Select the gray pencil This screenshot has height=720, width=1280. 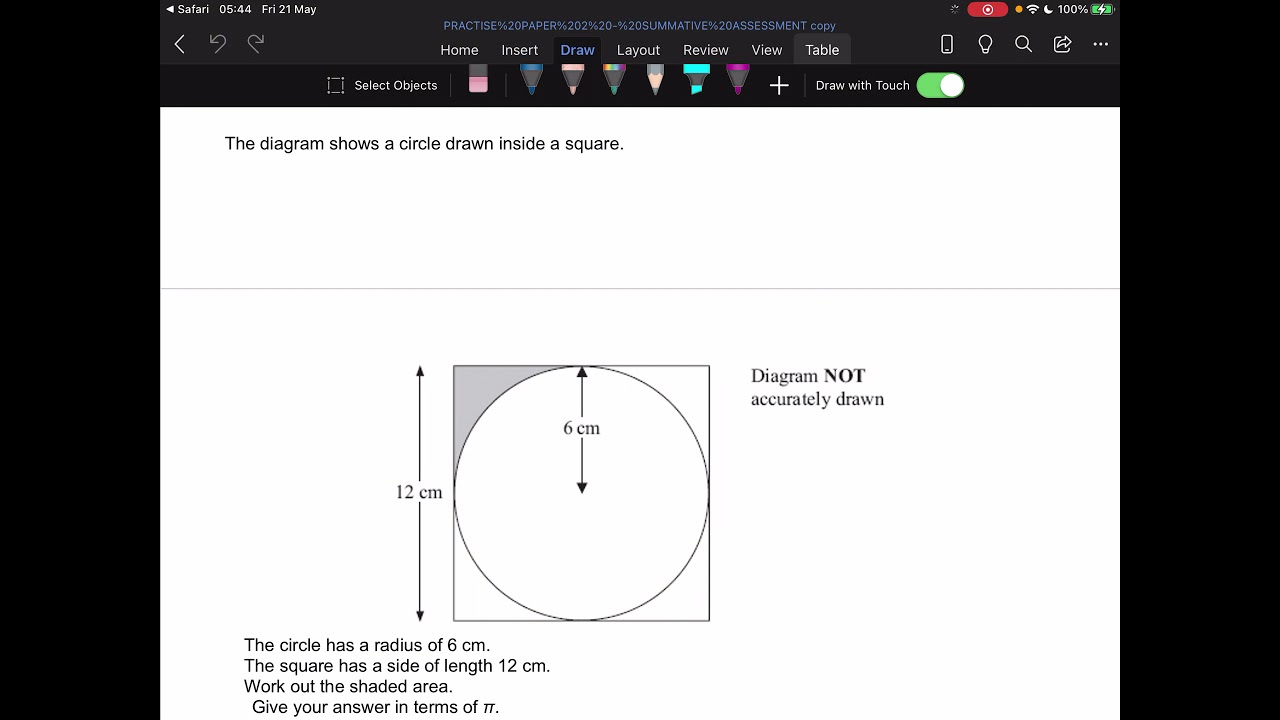point(655,80)
